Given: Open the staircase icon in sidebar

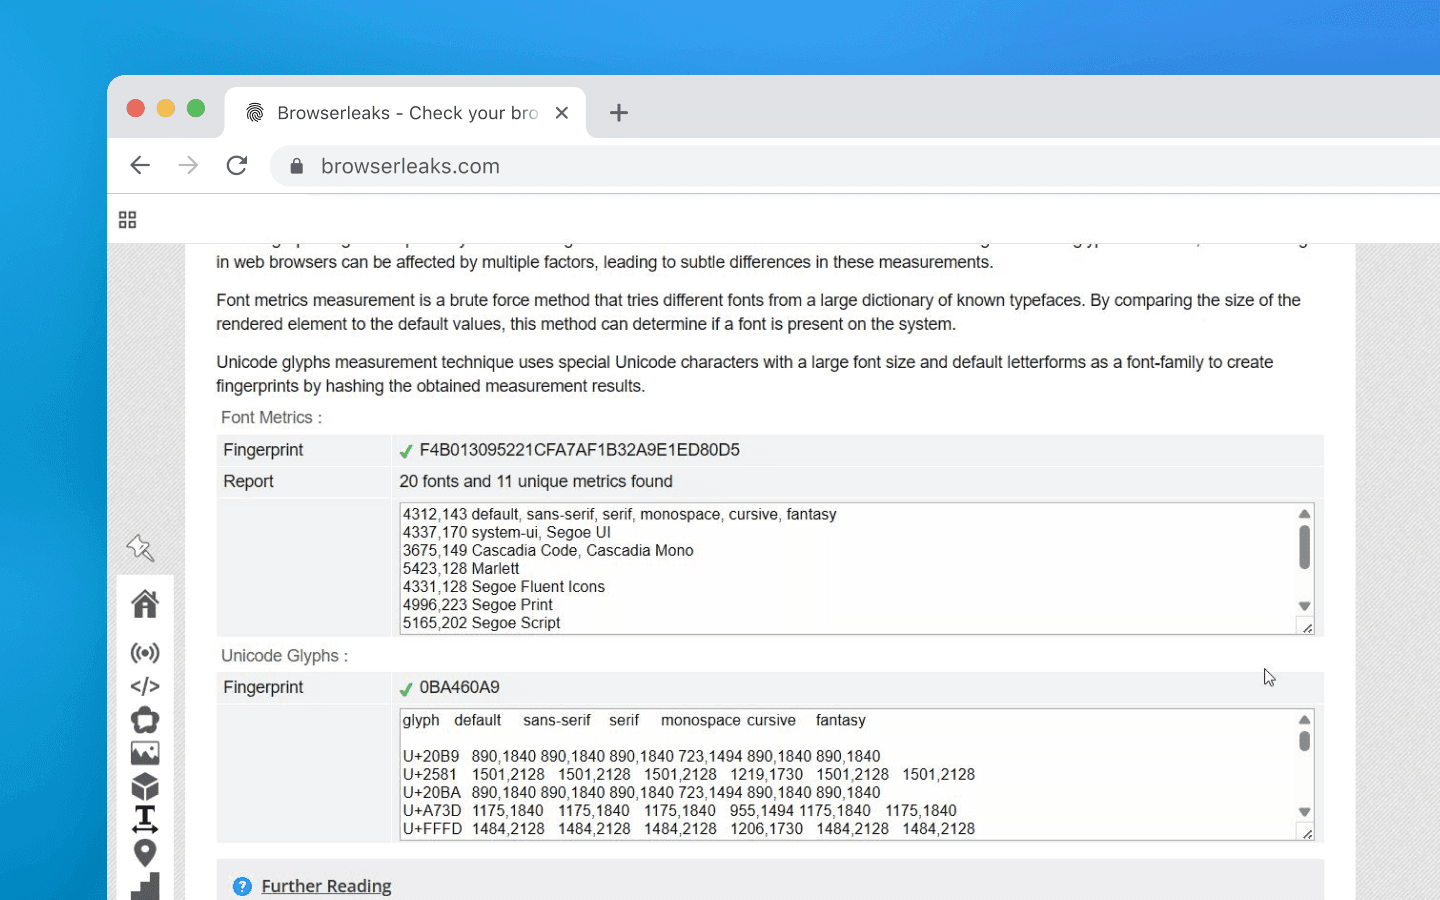Looking at the screenshot, I should pyautogui.click(x=145, y=886).
